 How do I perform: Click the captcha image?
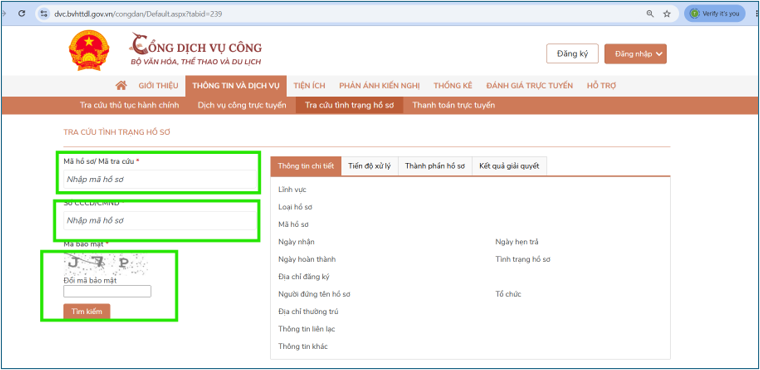coord(106,263)
